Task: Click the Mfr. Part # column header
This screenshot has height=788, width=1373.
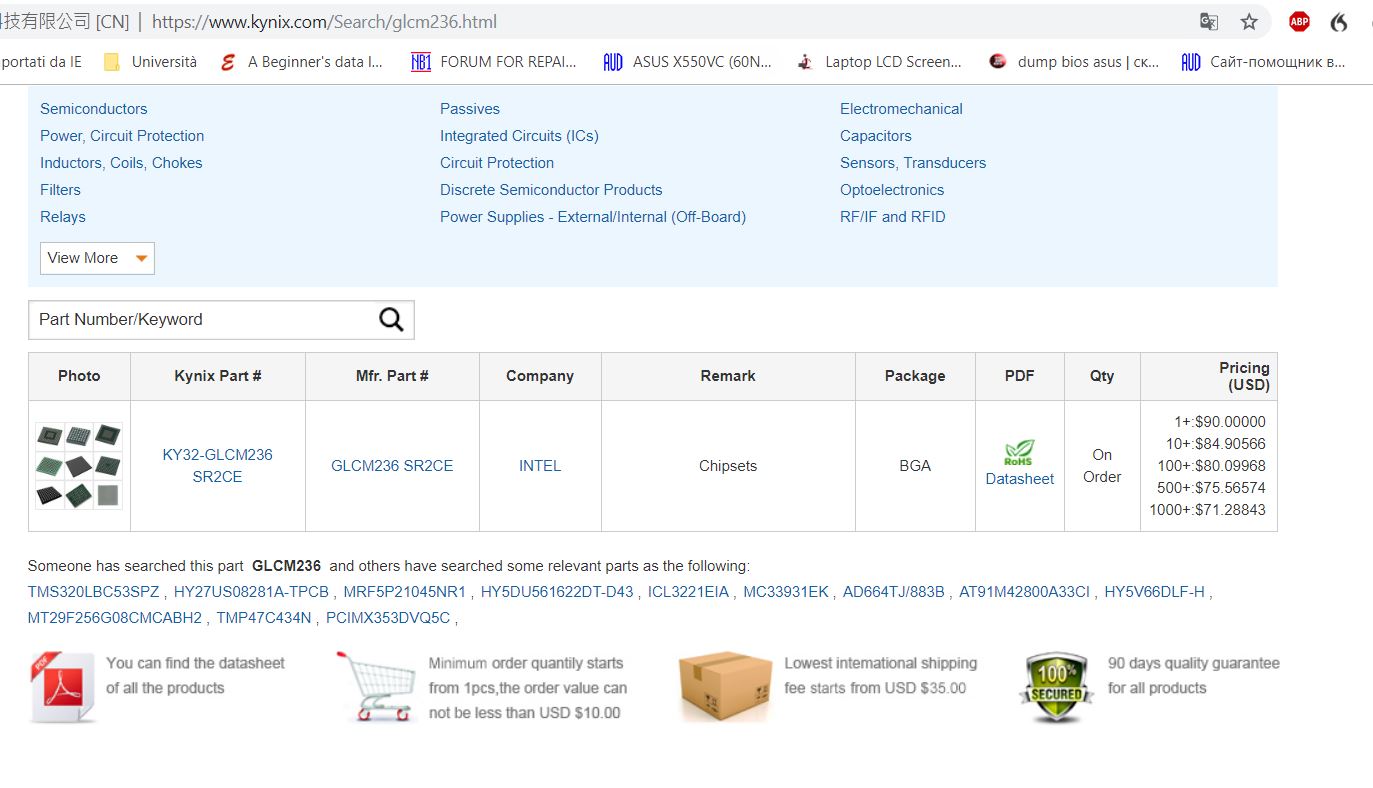Action: [392, 376]
